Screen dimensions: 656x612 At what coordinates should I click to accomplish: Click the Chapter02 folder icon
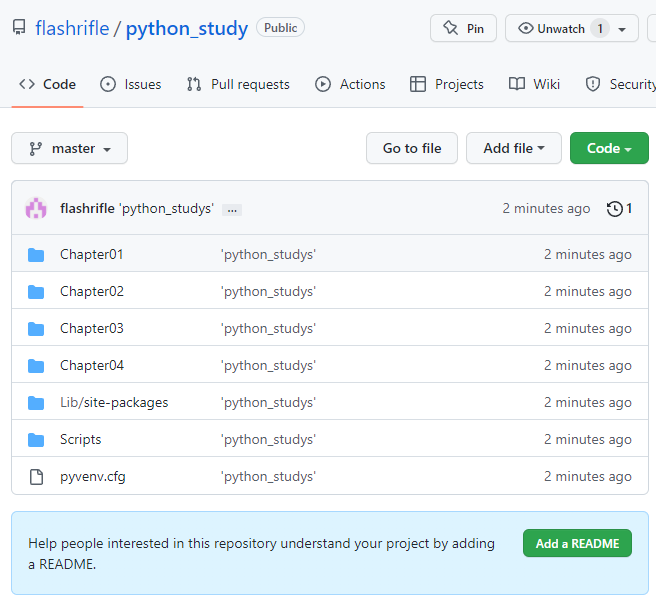tap(36, 292)
